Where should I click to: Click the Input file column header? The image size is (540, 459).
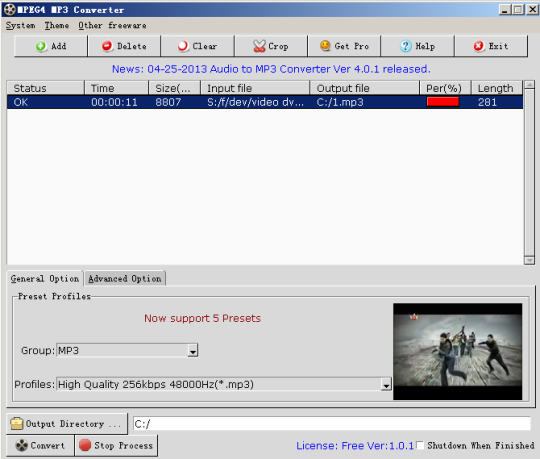(x=255, y=88)
